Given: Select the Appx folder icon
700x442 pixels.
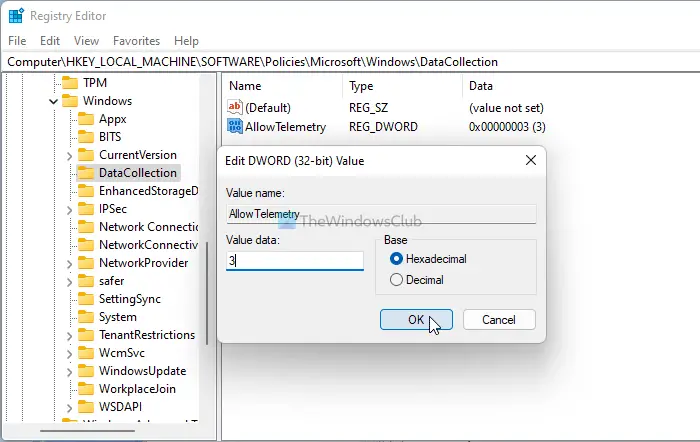Looking at the screenshot, I should tap(86, 119).
